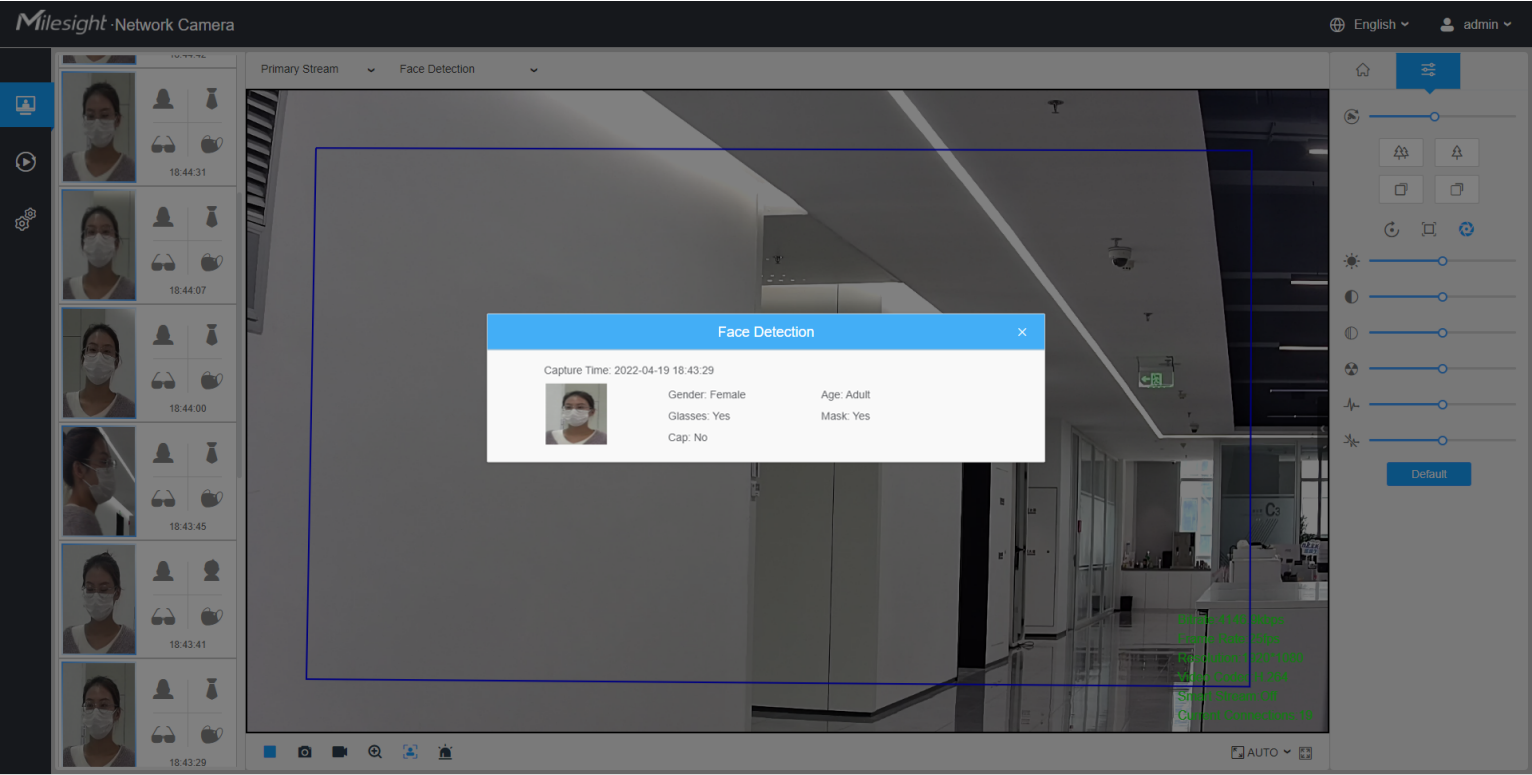Select face capture thumbnail at 18:44:07
The width and height of the screenshot is (1532, 775).
(x=99, y=245)
